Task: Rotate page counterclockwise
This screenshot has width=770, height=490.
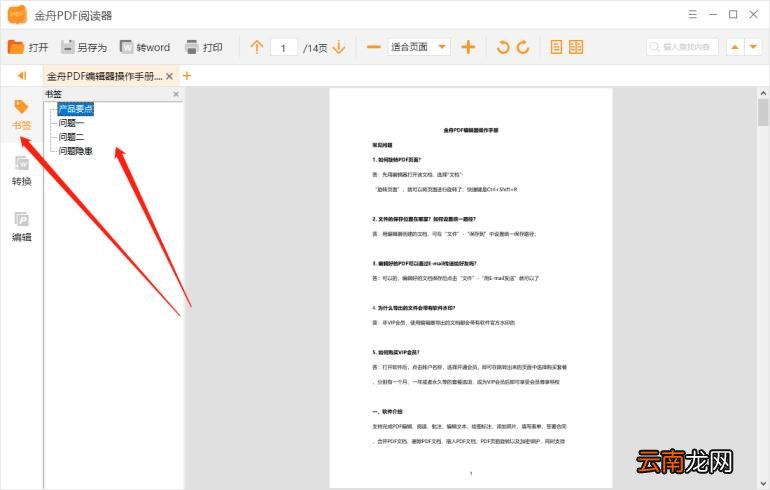Action: point(503,47)
